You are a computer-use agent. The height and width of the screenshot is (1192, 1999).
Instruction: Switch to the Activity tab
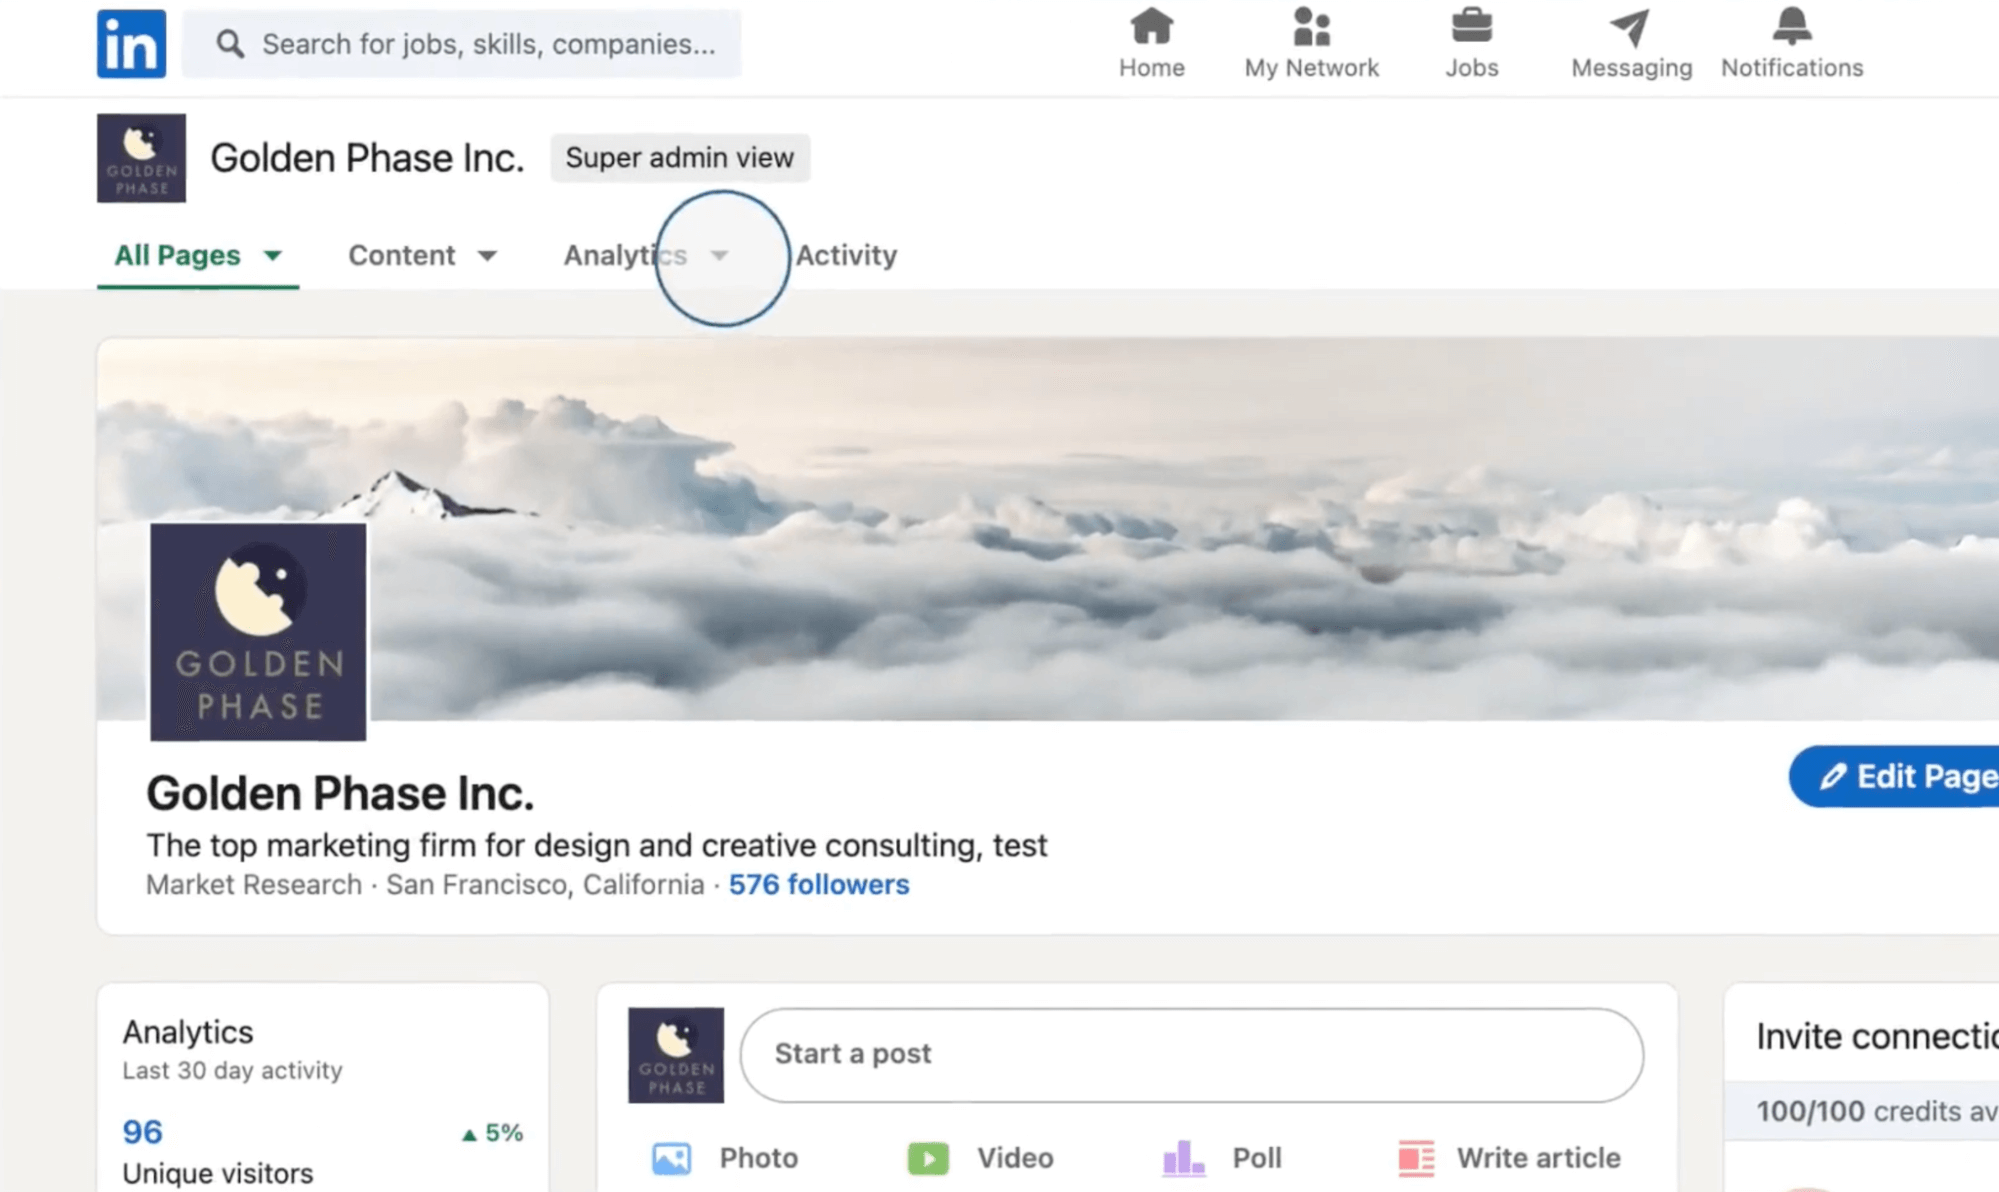coord(846,255)
